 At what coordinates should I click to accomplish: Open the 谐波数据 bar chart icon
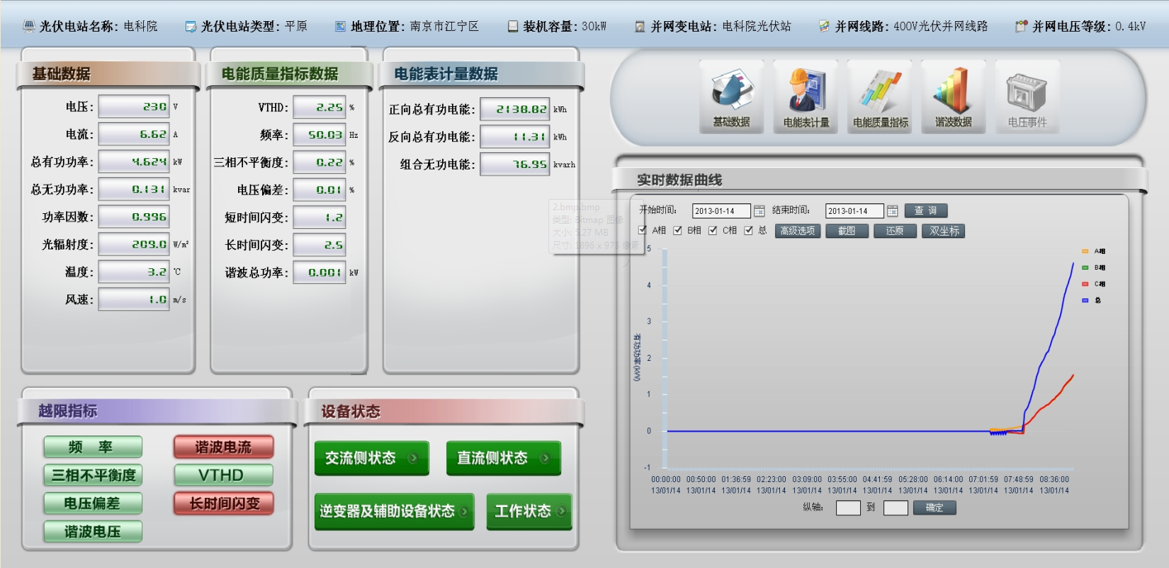tap(953, 95)
